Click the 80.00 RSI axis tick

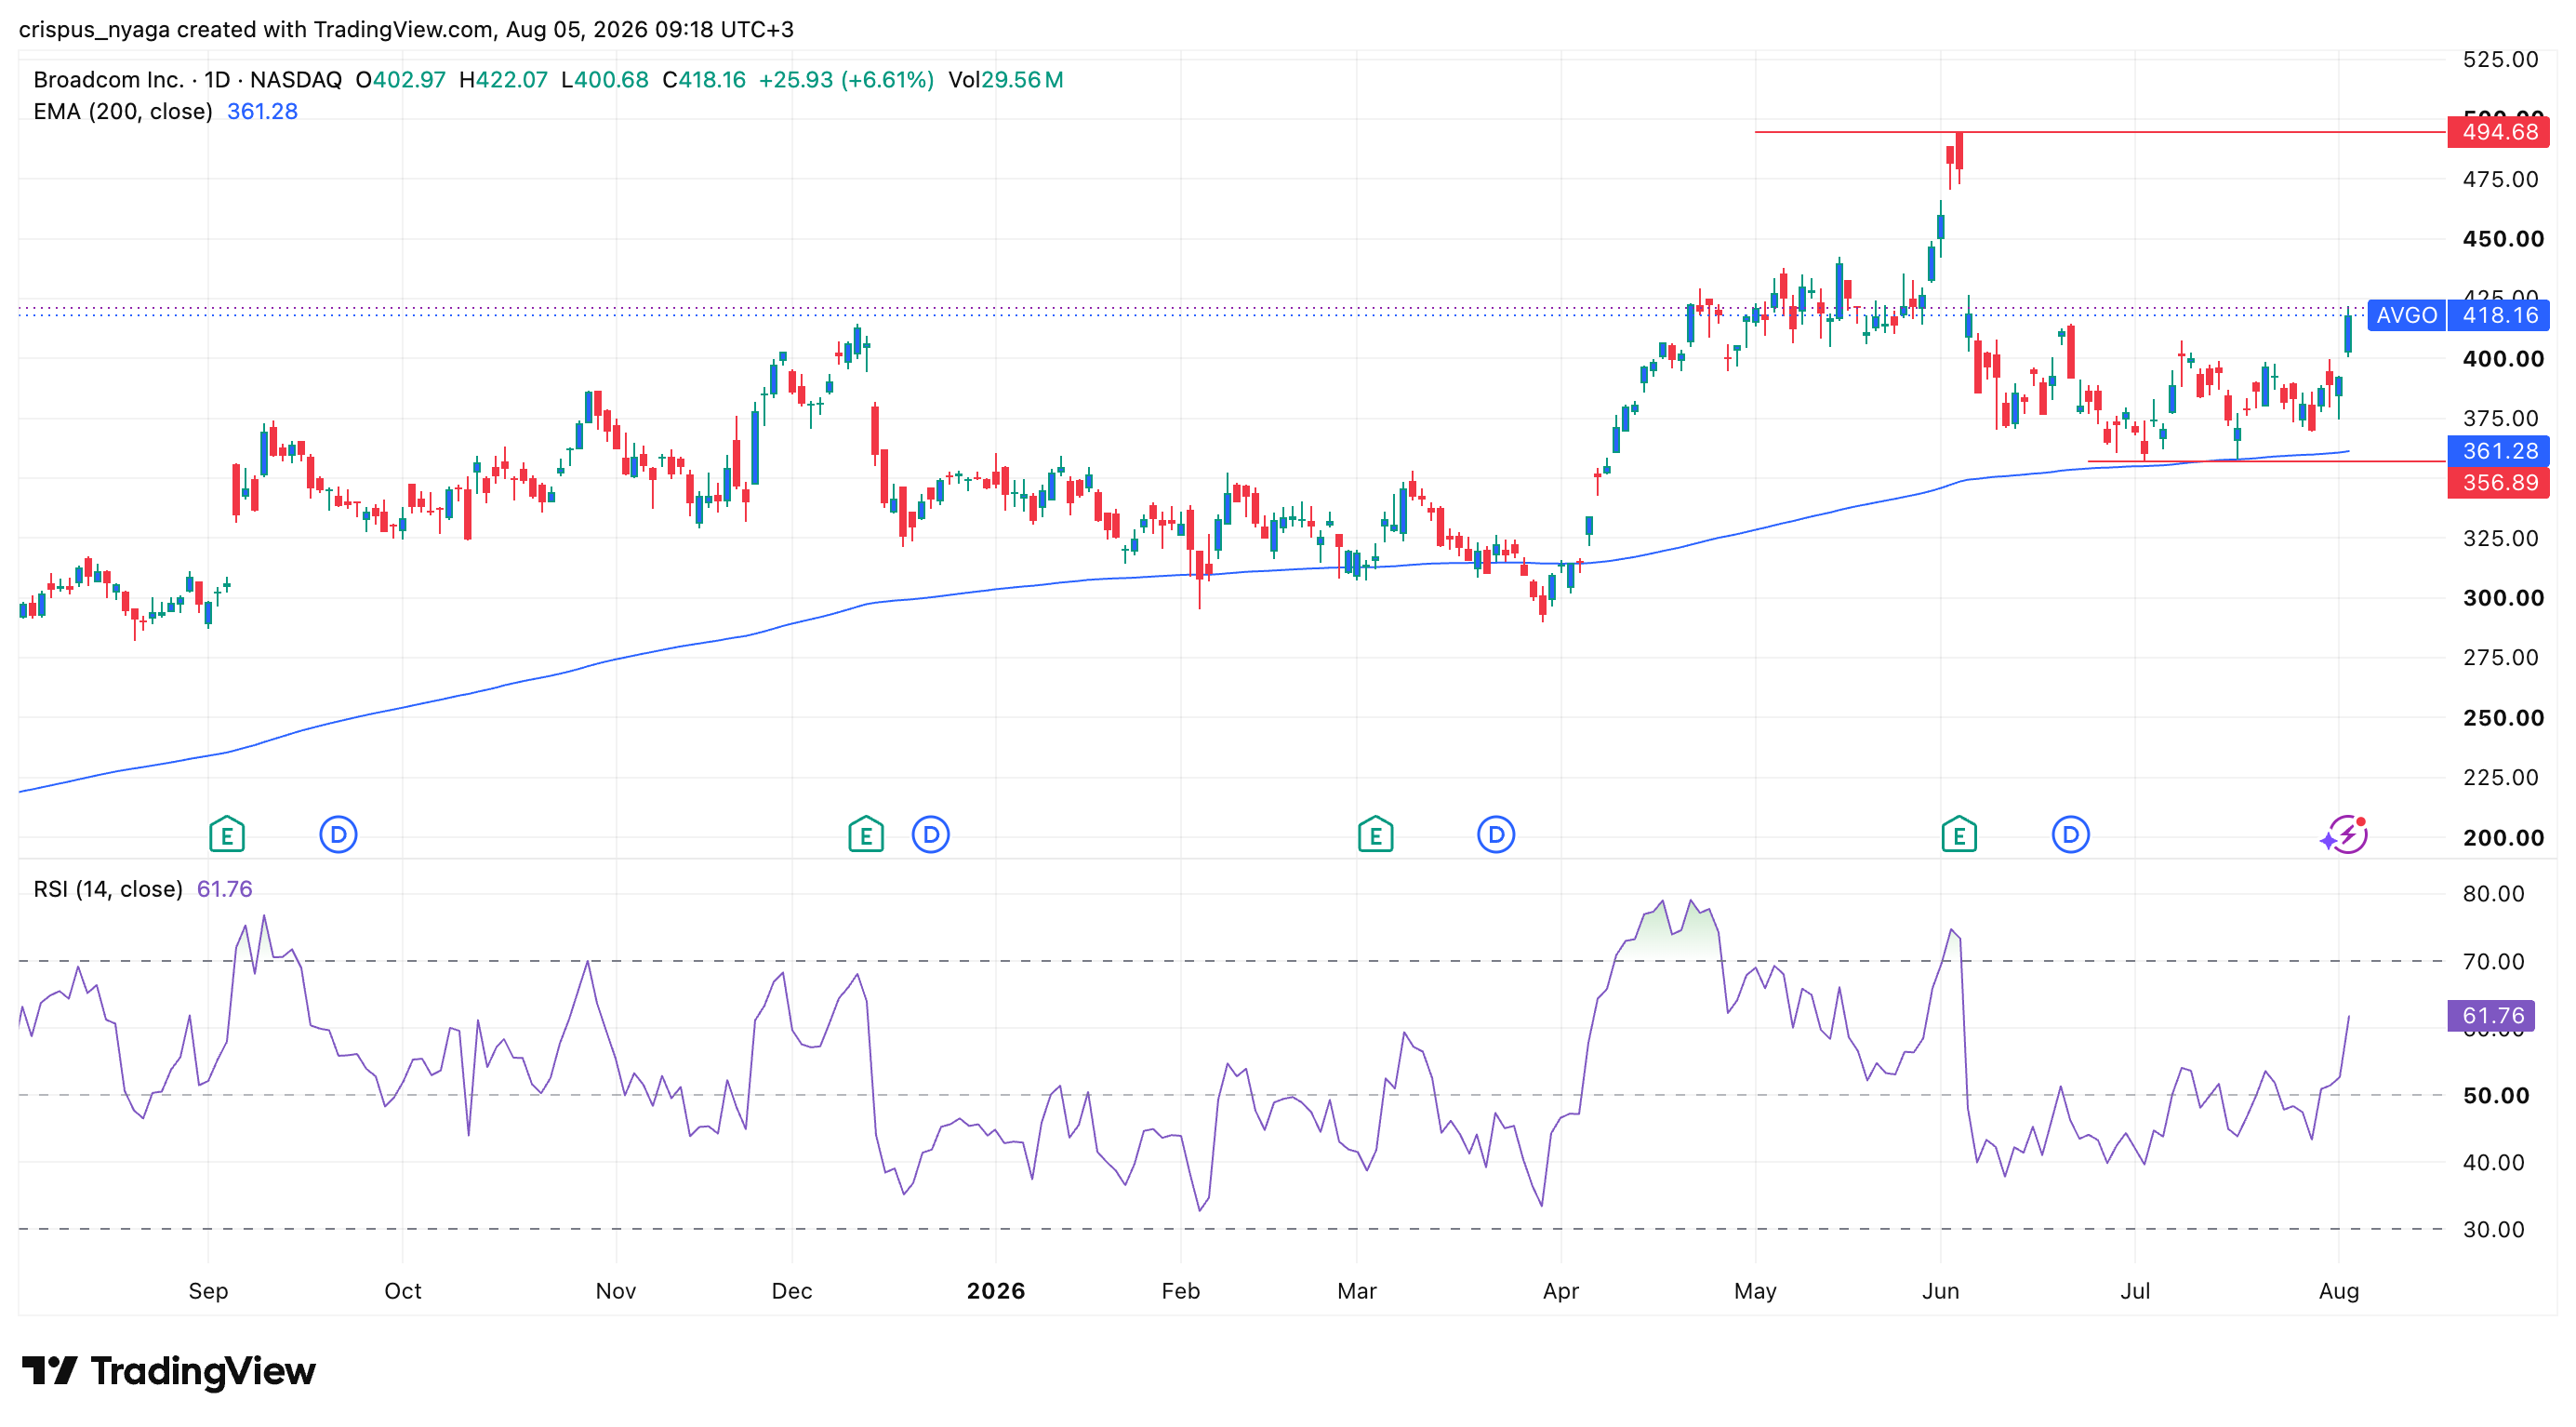pos(2494,894)
